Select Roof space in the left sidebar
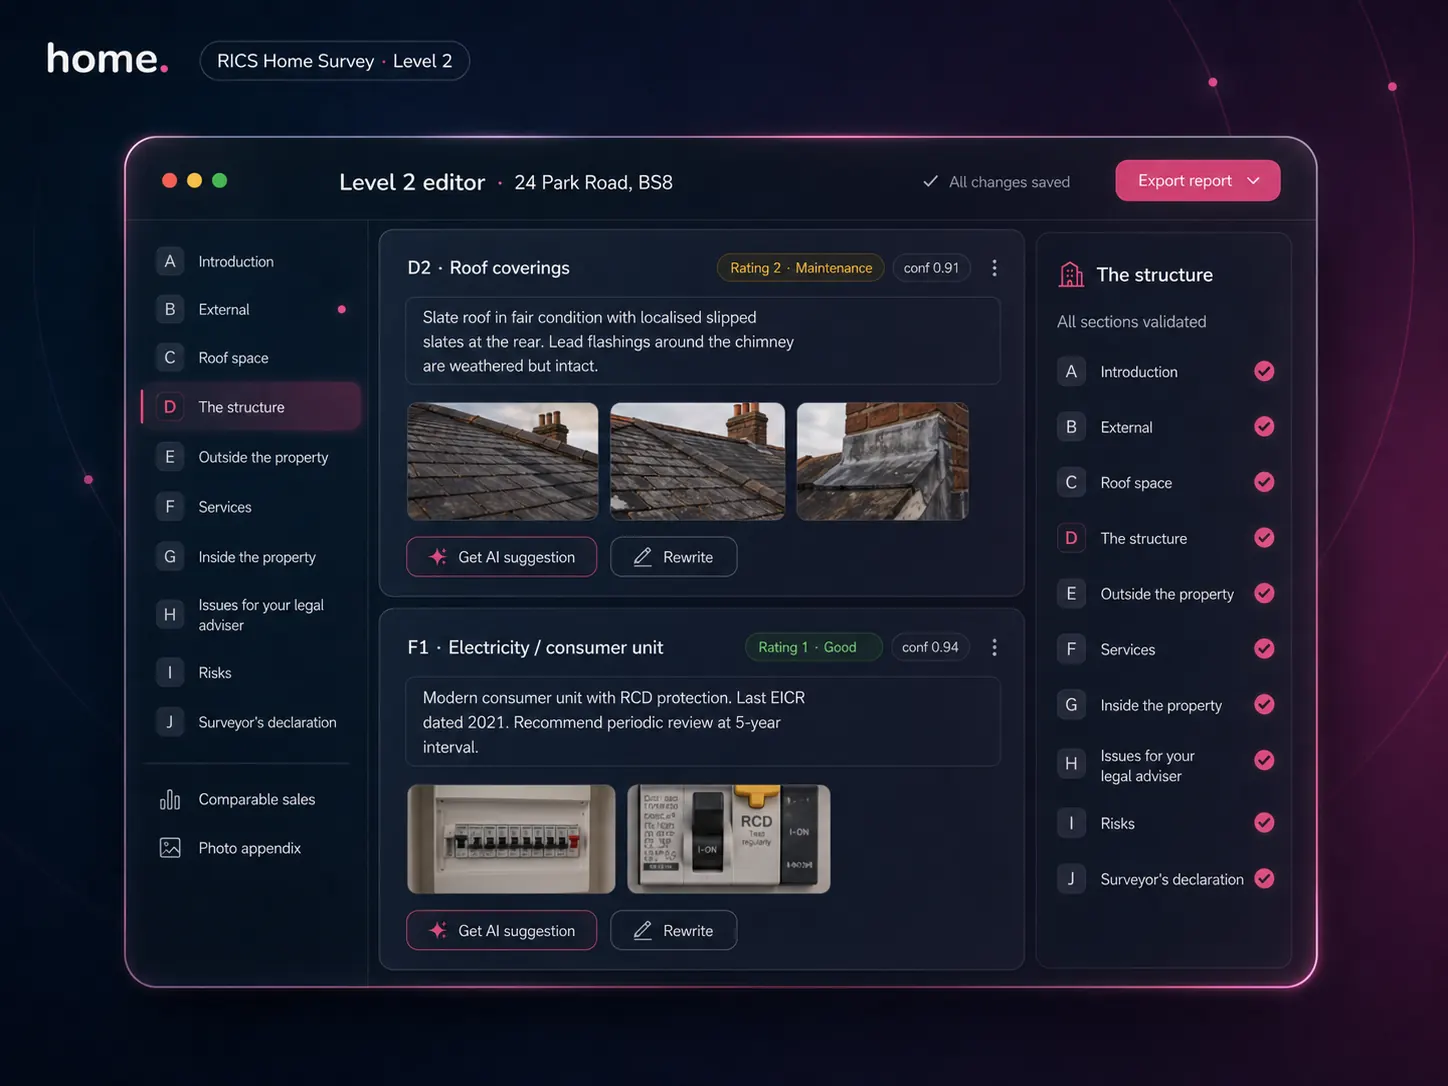This screenshot has height=1086, width=1448. click(x=233, y=358)
